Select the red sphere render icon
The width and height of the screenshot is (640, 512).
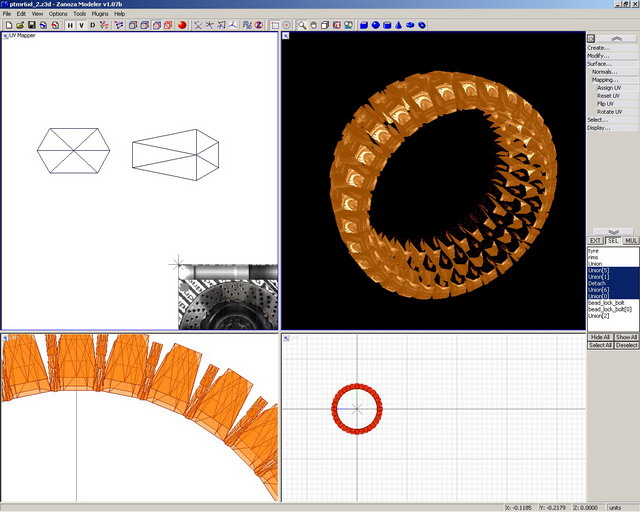point(183,25)
